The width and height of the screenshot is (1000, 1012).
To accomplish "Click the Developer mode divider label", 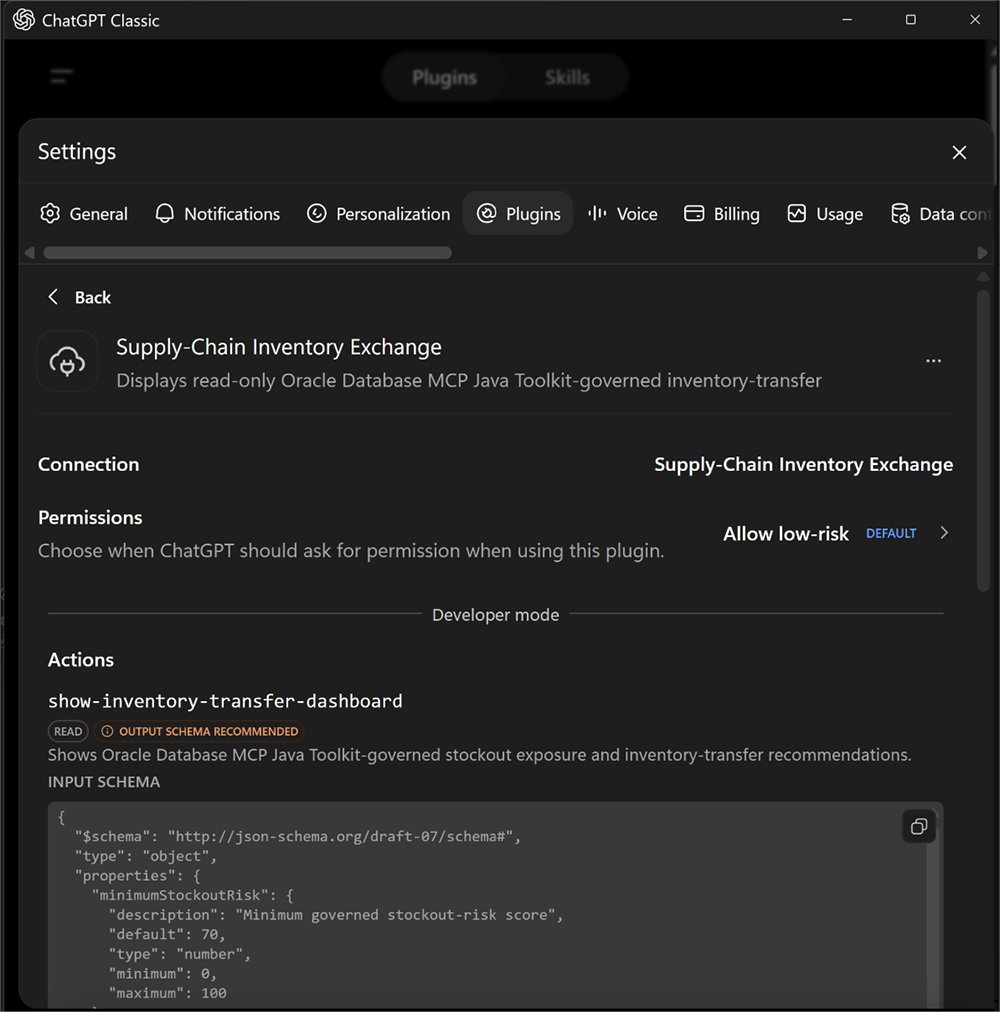I will point(495,615).
